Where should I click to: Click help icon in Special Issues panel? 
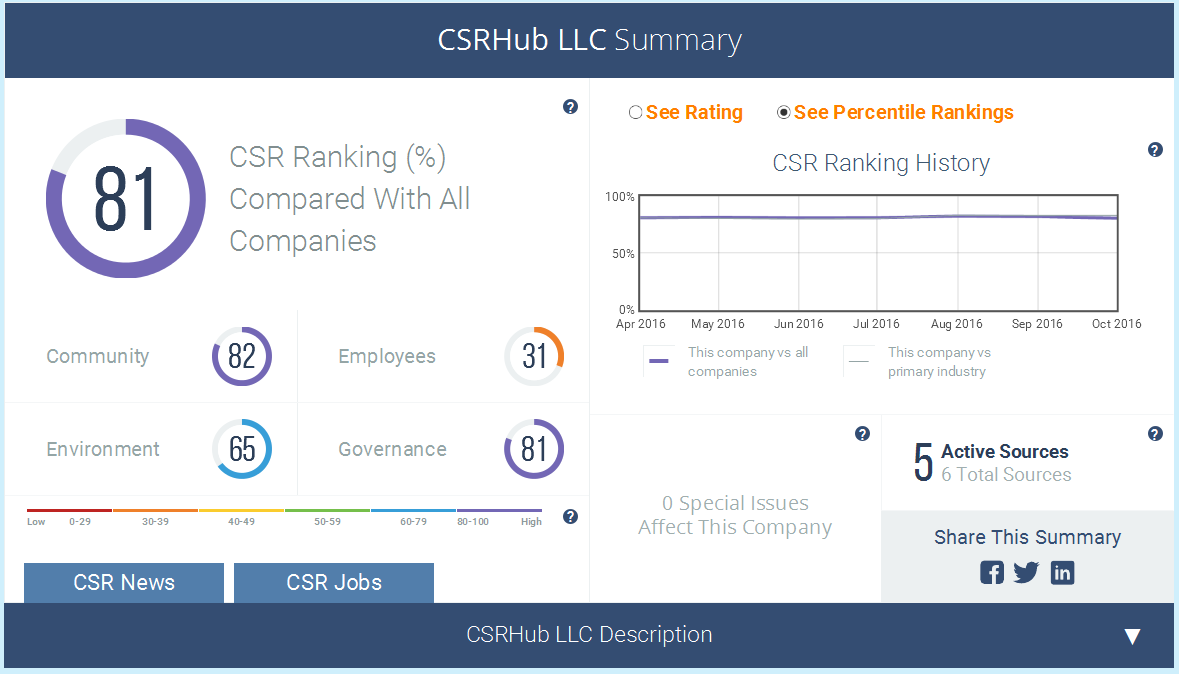(862, 433)
